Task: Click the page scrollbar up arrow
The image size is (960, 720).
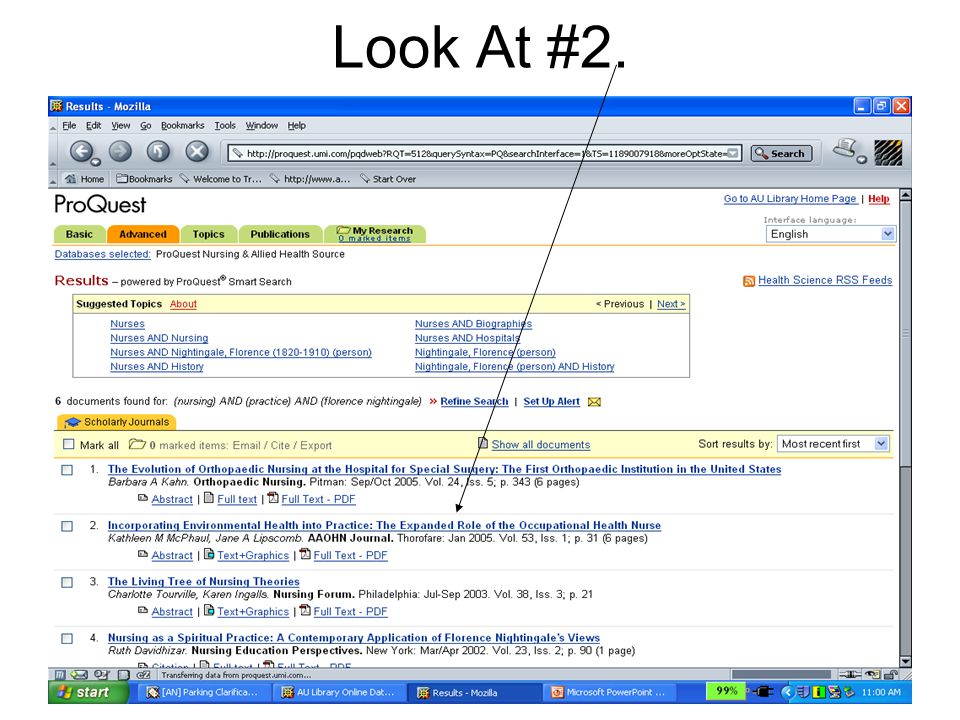Action: (906, 195)
